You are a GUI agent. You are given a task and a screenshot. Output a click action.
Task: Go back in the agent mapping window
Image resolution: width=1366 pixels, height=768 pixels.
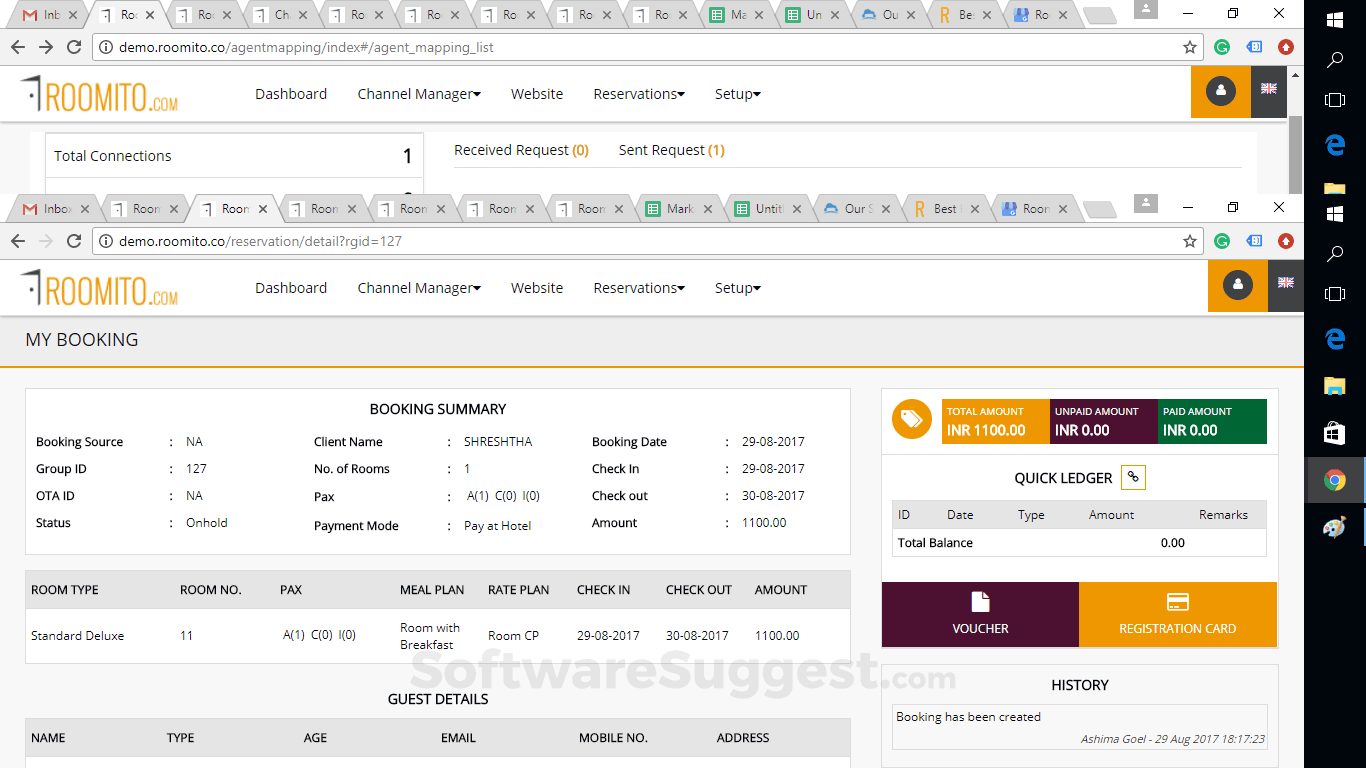[x=18, y=47]
